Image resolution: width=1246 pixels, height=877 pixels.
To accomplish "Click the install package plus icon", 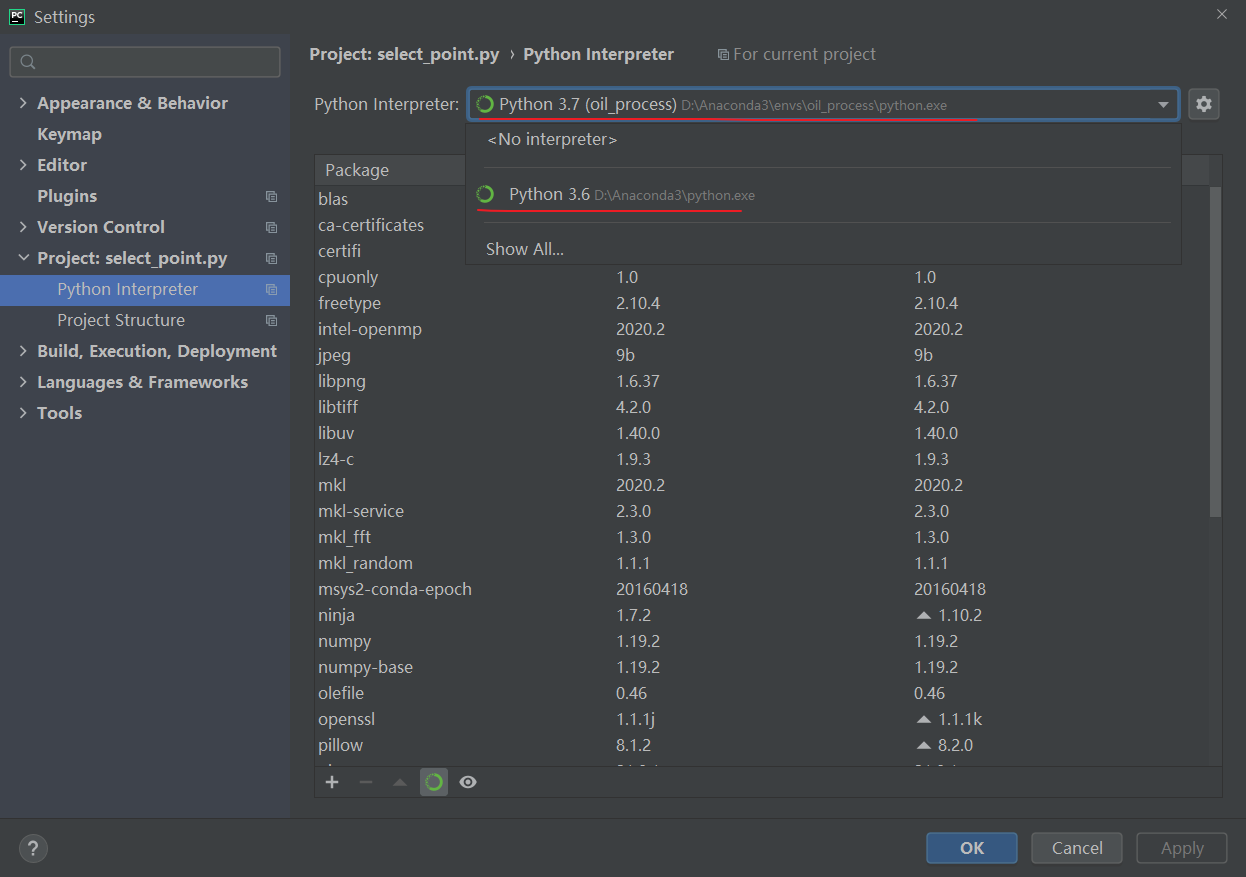I will 333,782.
